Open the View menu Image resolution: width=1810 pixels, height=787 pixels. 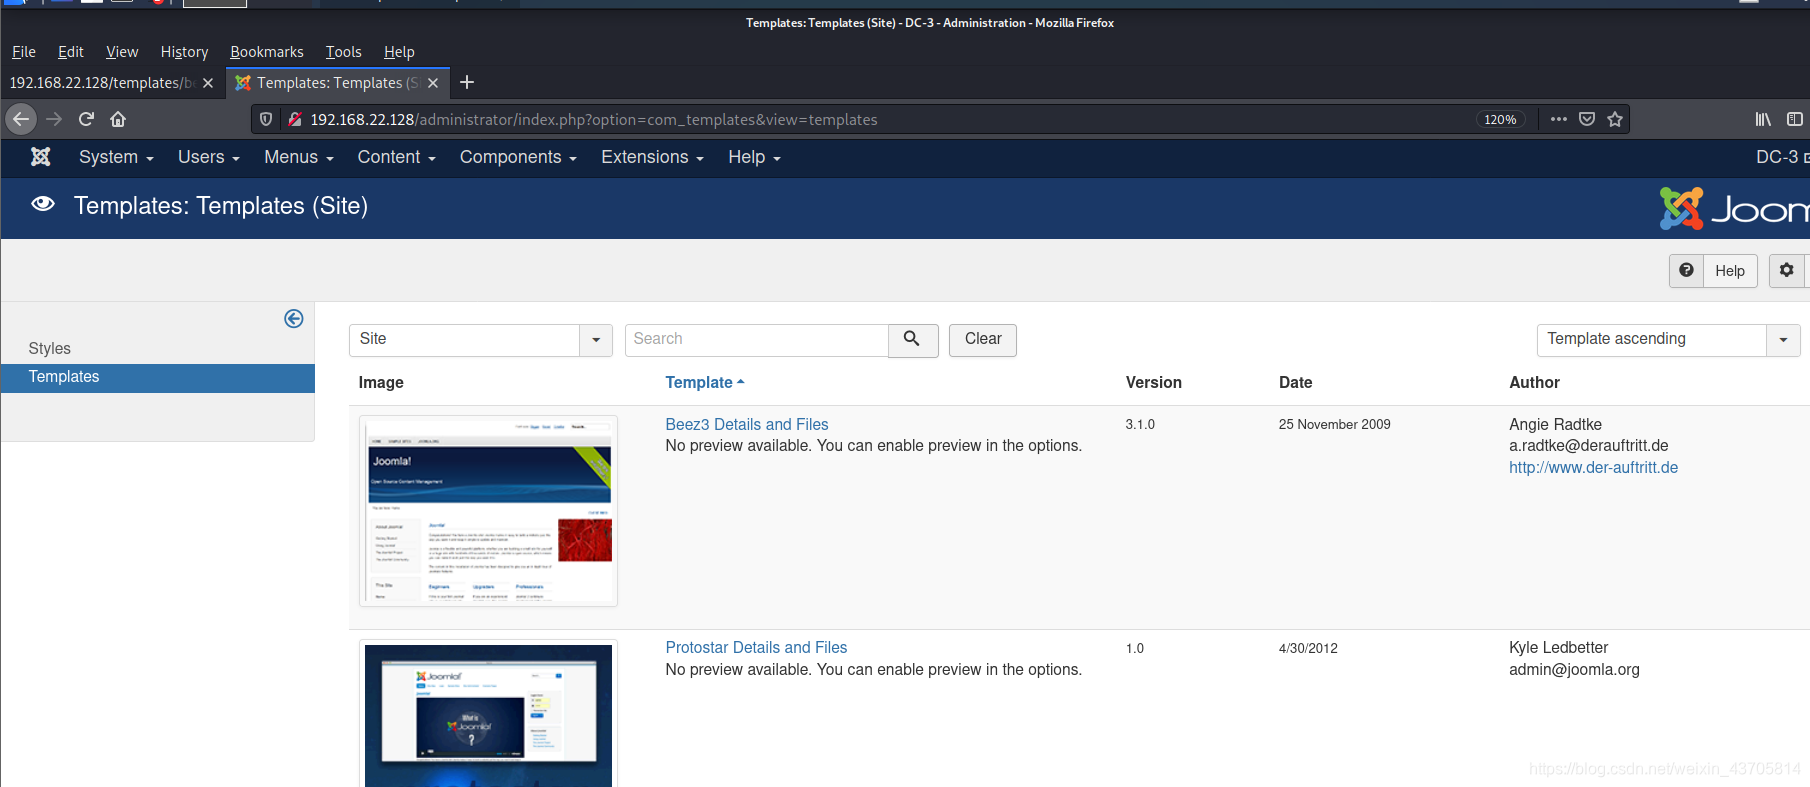click(x=122, y=52)
